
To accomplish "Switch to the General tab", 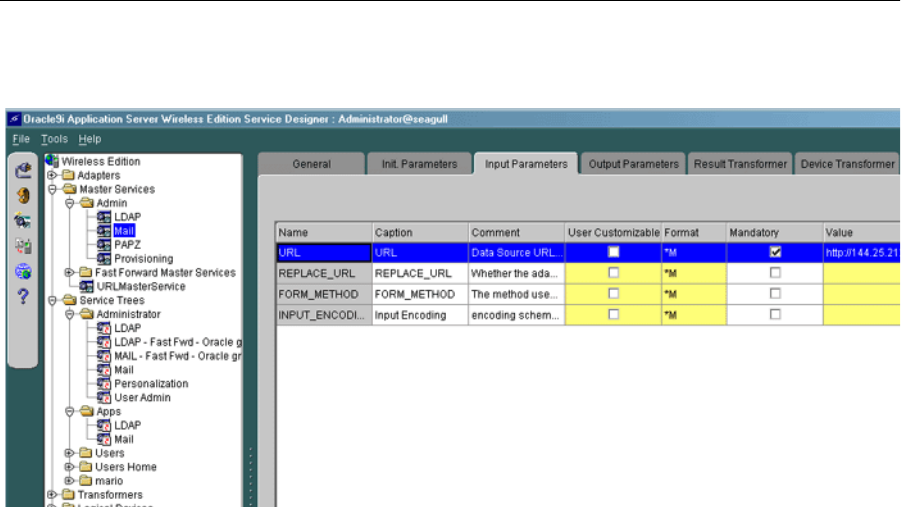I will coord(311,164).
